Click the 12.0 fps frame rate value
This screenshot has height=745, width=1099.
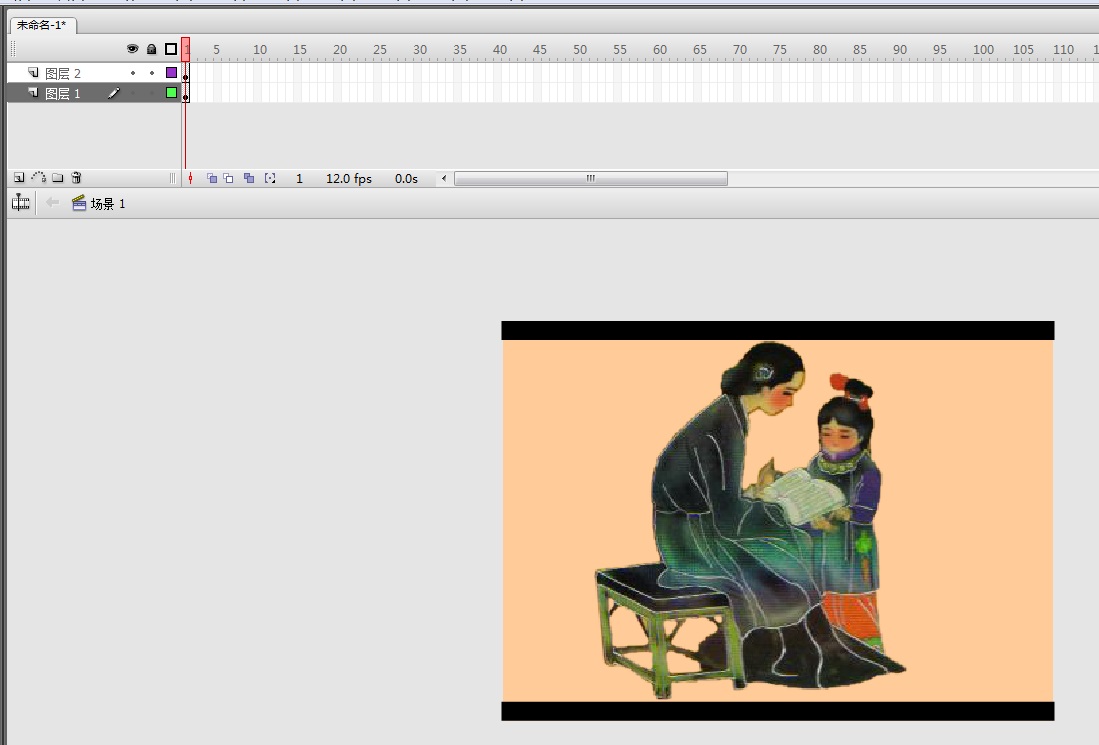tap(349, 179)
